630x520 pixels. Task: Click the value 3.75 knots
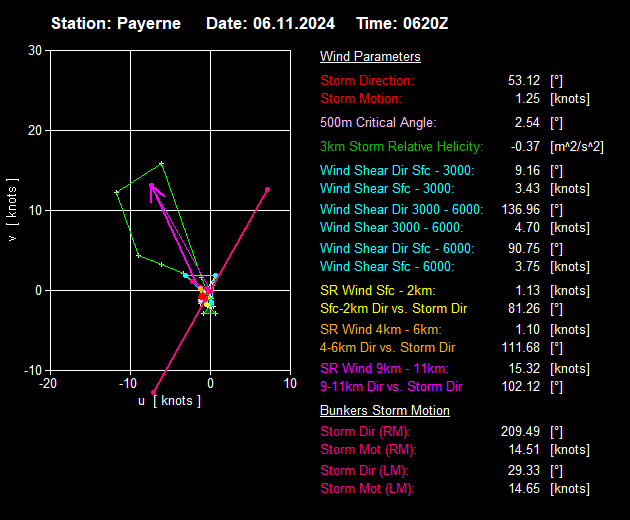pyautogui.click(x=528, y=266)
